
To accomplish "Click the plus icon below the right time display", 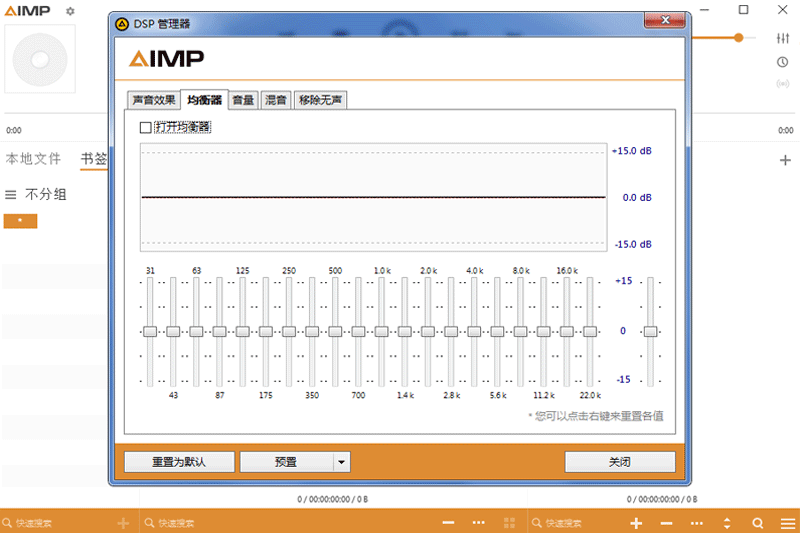I will pos(785,160).
